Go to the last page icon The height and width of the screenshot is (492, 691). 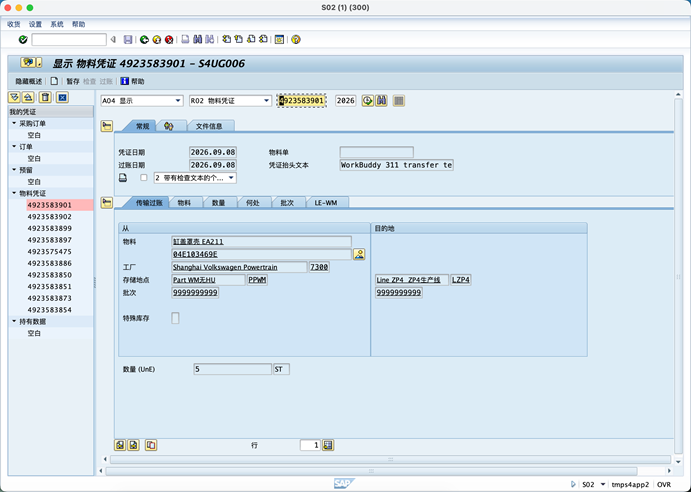click(264, 40)
